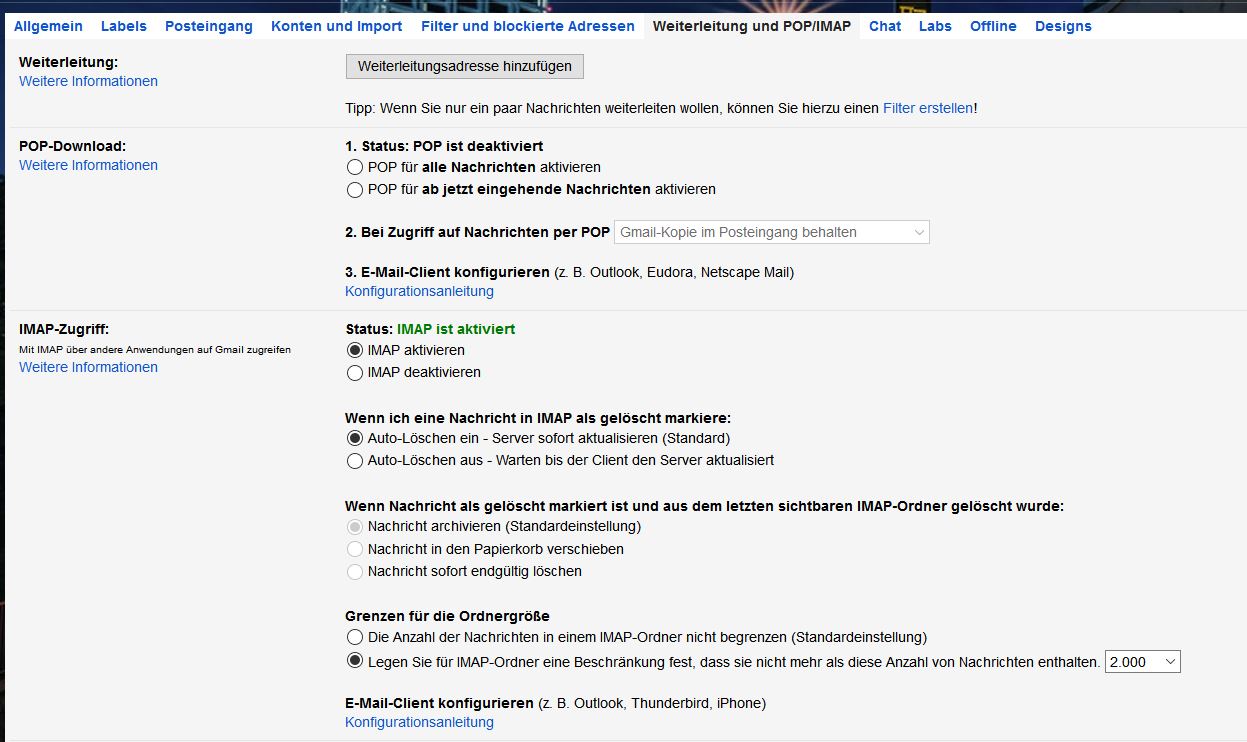Viewport: 1247px width, 742px height.
Task: Open Weitere Informationen under Weiterleitung
Action: 88,81
